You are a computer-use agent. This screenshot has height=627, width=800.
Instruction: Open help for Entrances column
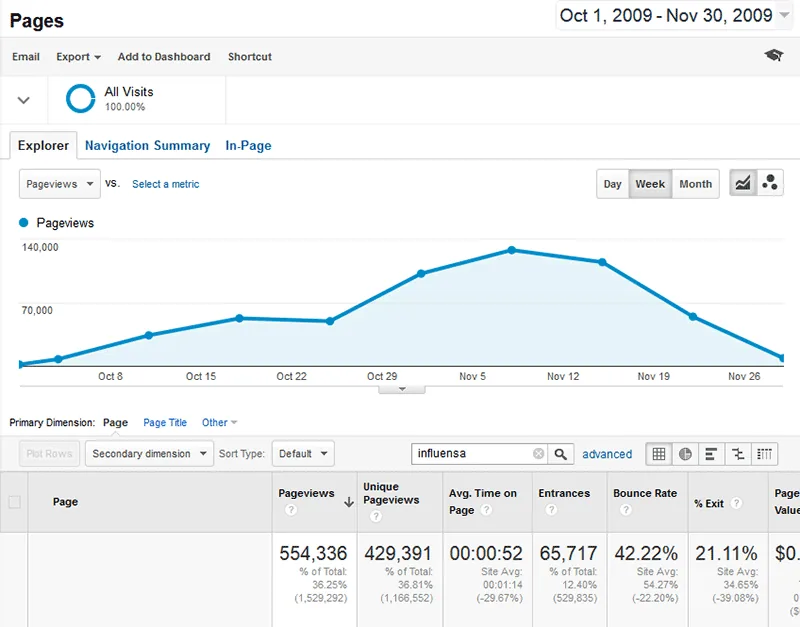point(551,510)
